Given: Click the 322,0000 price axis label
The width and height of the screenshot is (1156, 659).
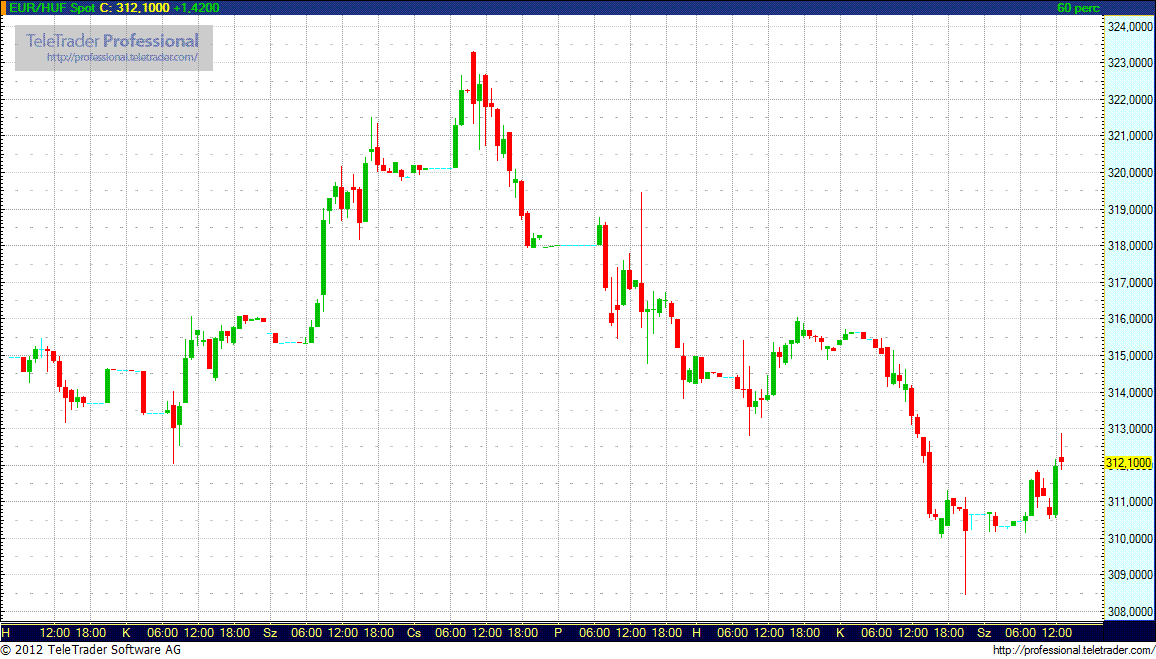Looking at the screenshot, I should tap(1129, 100).
